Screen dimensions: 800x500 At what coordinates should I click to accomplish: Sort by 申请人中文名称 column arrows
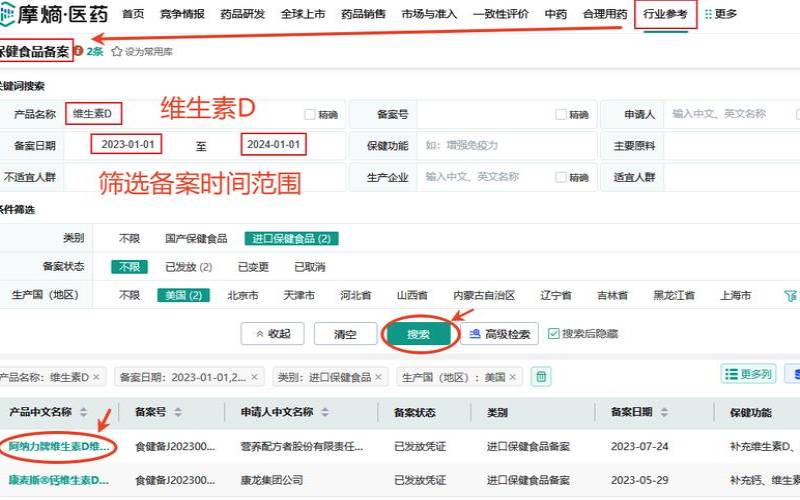325,412
